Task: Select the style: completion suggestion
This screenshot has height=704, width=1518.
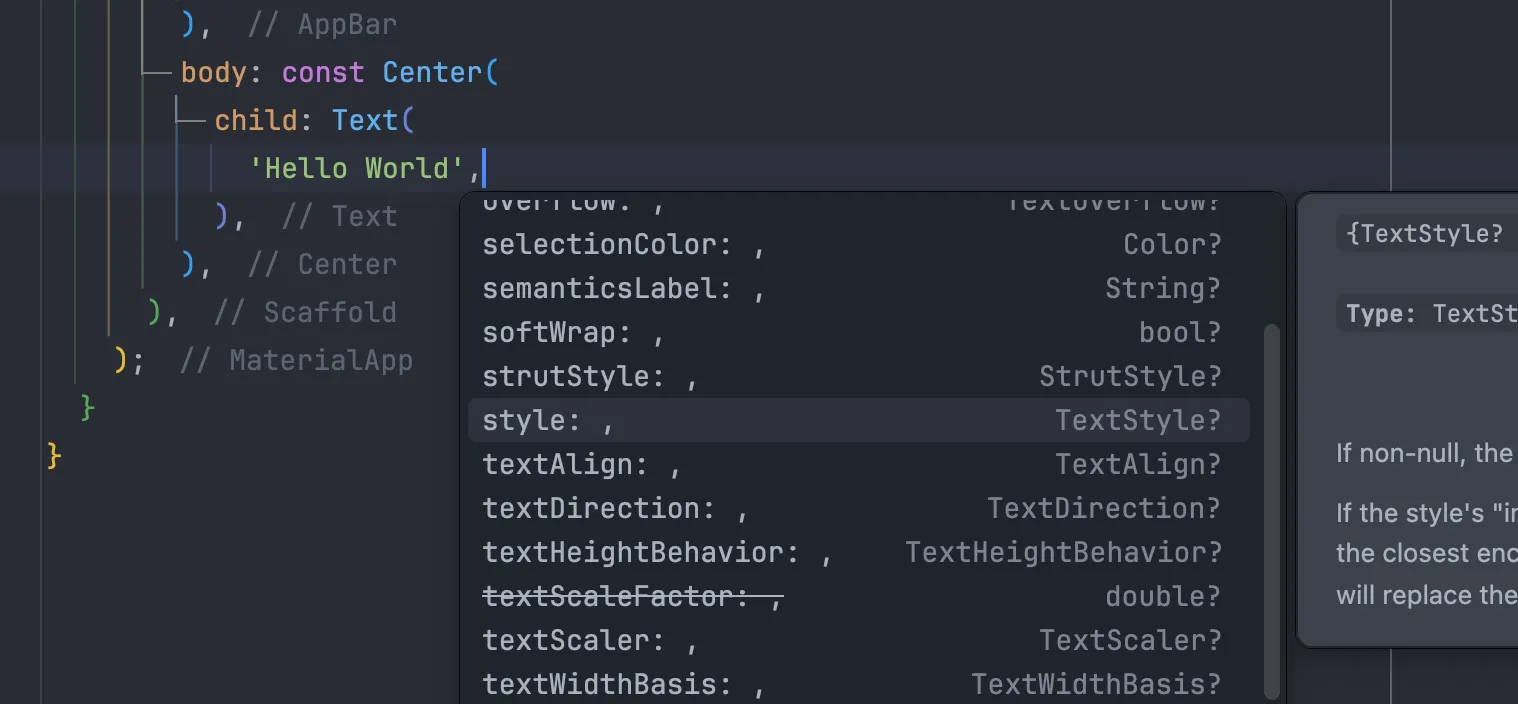Action: point(858,420)
